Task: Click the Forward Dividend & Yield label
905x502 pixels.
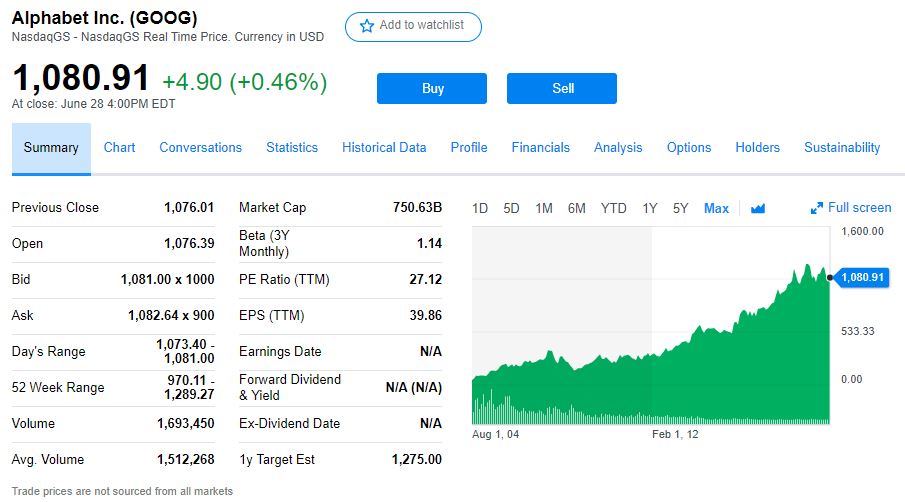Action: [x=290, y=387]
